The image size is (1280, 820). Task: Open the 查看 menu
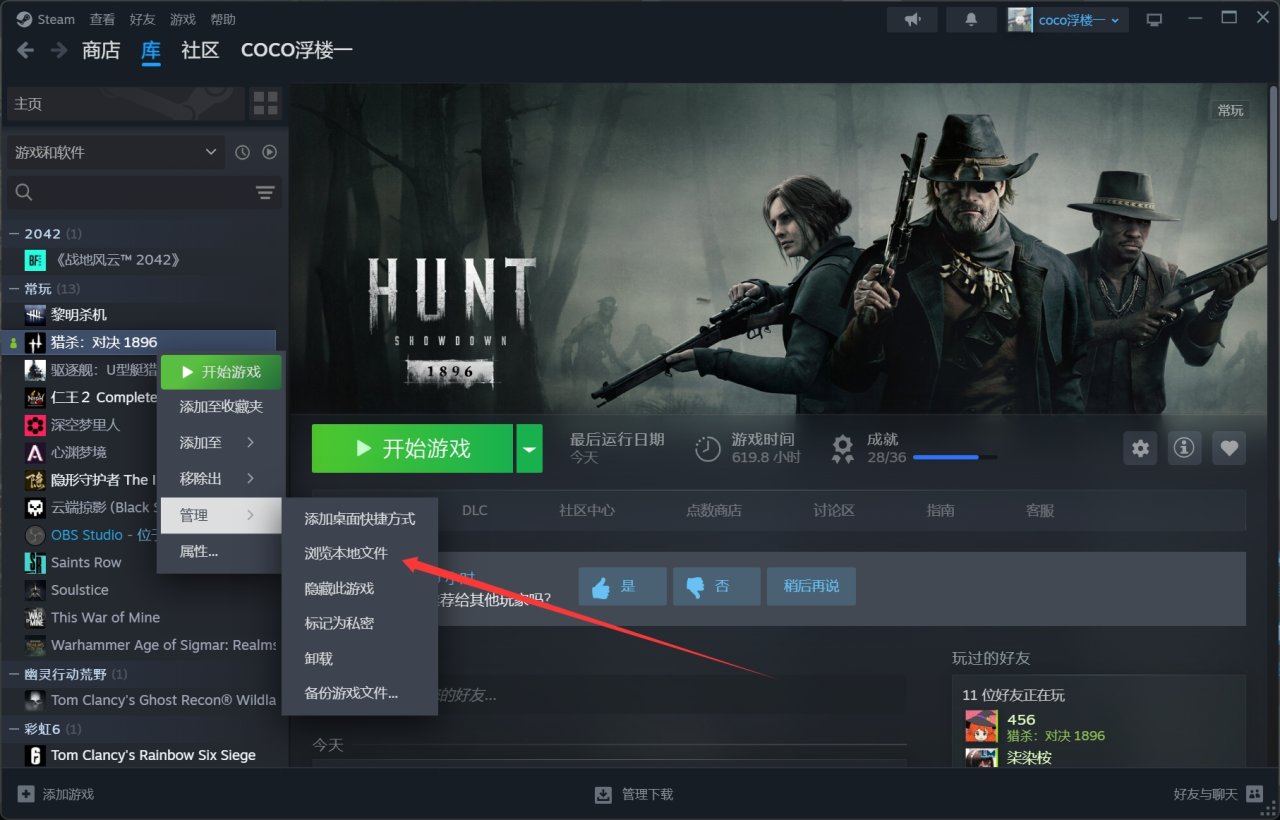(x=102, y=19)
